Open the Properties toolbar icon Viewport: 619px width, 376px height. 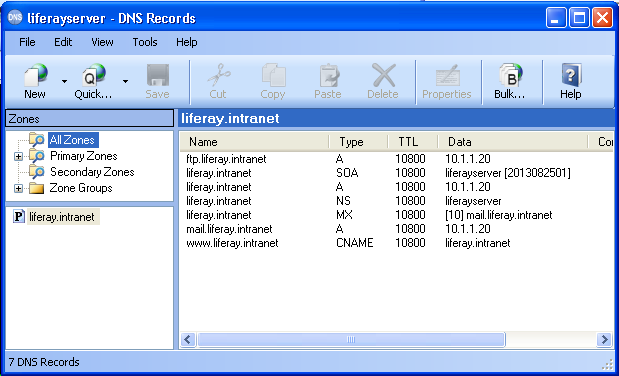tap(447, 75)
